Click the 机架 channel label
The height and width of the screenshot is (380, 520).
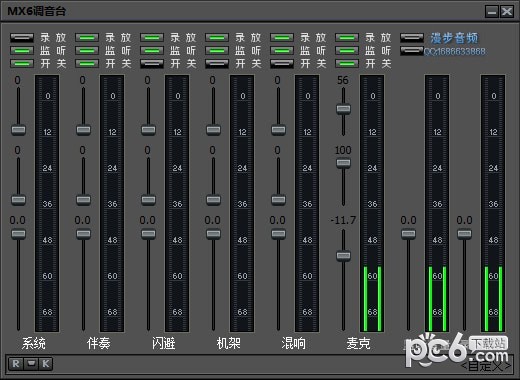229,343
